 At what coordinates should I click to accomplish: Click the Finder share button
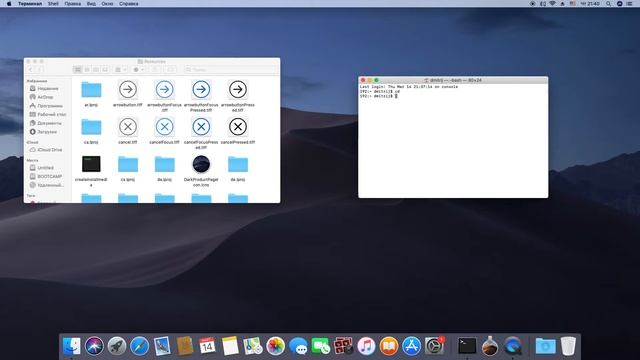click(x=155, y=70)
